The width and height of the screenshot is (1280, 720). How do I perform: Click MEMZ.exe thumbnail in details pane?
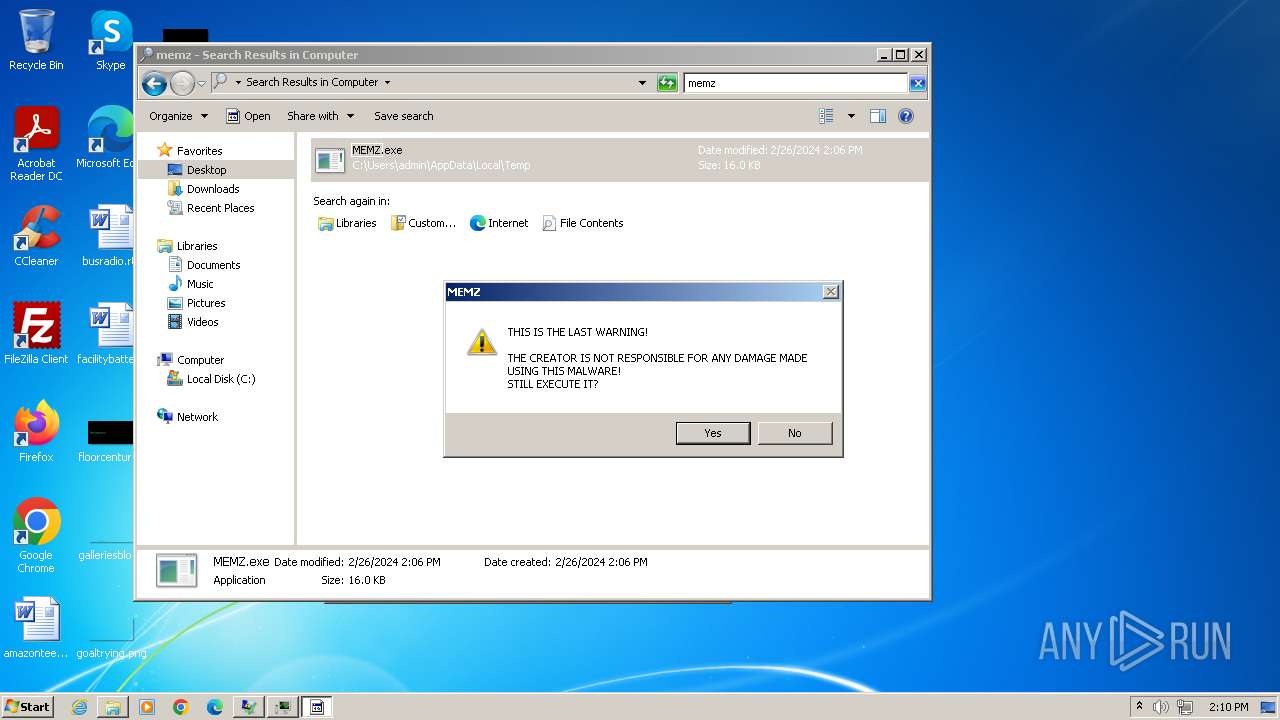pyautogui.click(x=177, y=570)
